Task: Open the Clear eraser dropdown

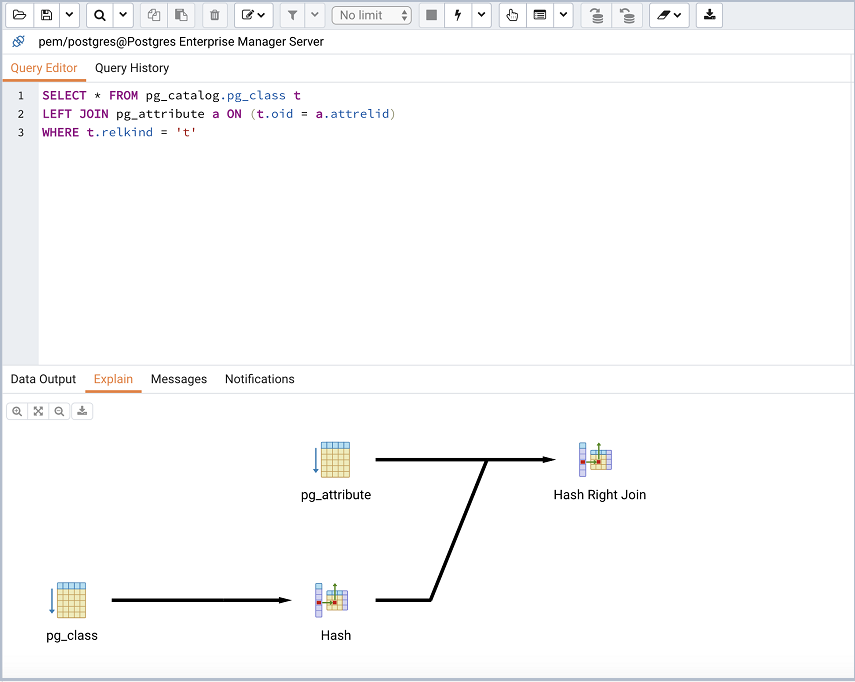Action: click(x=669, y=15)
